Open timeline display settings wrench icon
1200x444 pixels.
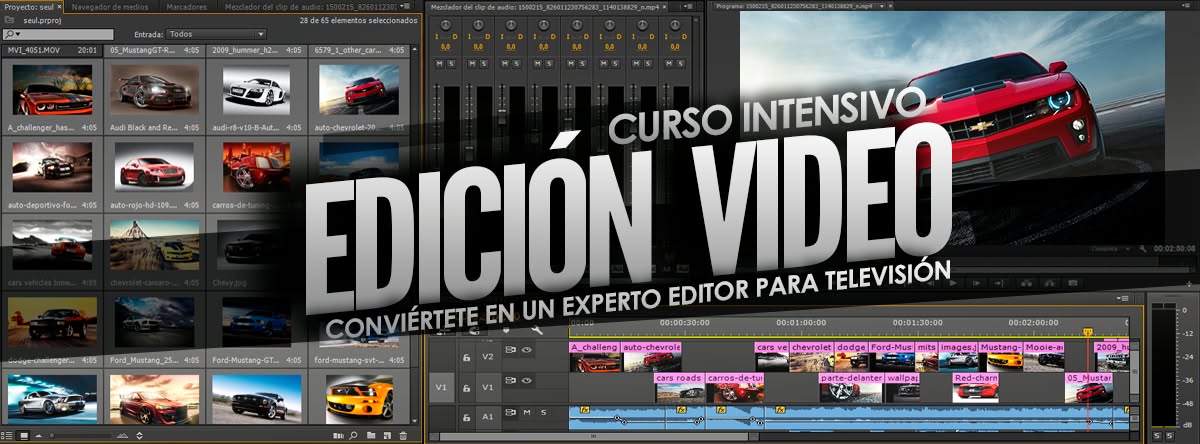tap(537, 330)
